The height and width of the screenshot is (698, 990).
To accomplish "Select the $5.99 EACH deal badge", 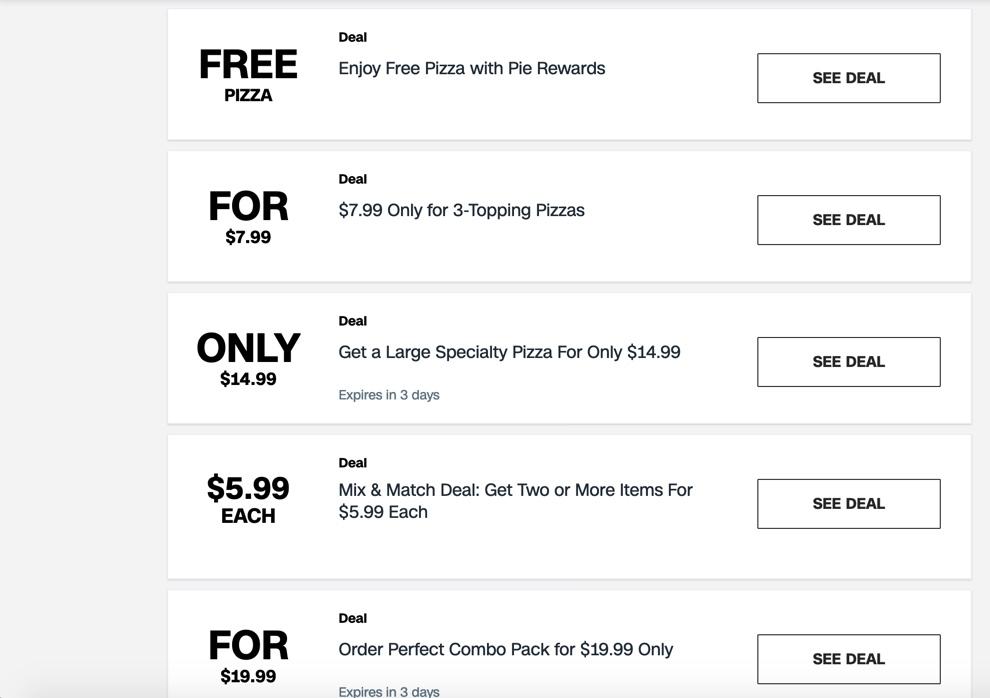I will (x=248, y=499).
